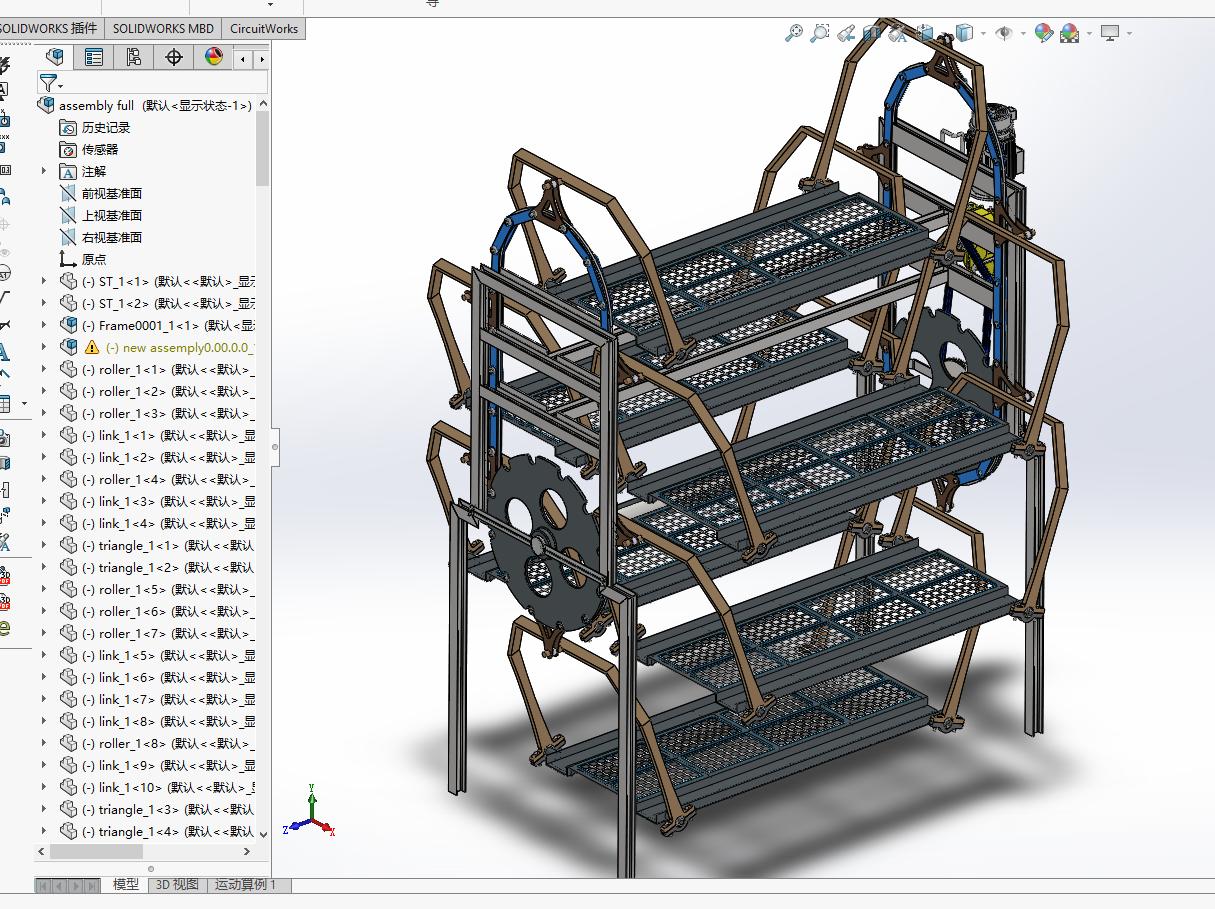Select the SOLIDWORKS MBD tab
1215x909 pixels.
[x=163, y=28]
